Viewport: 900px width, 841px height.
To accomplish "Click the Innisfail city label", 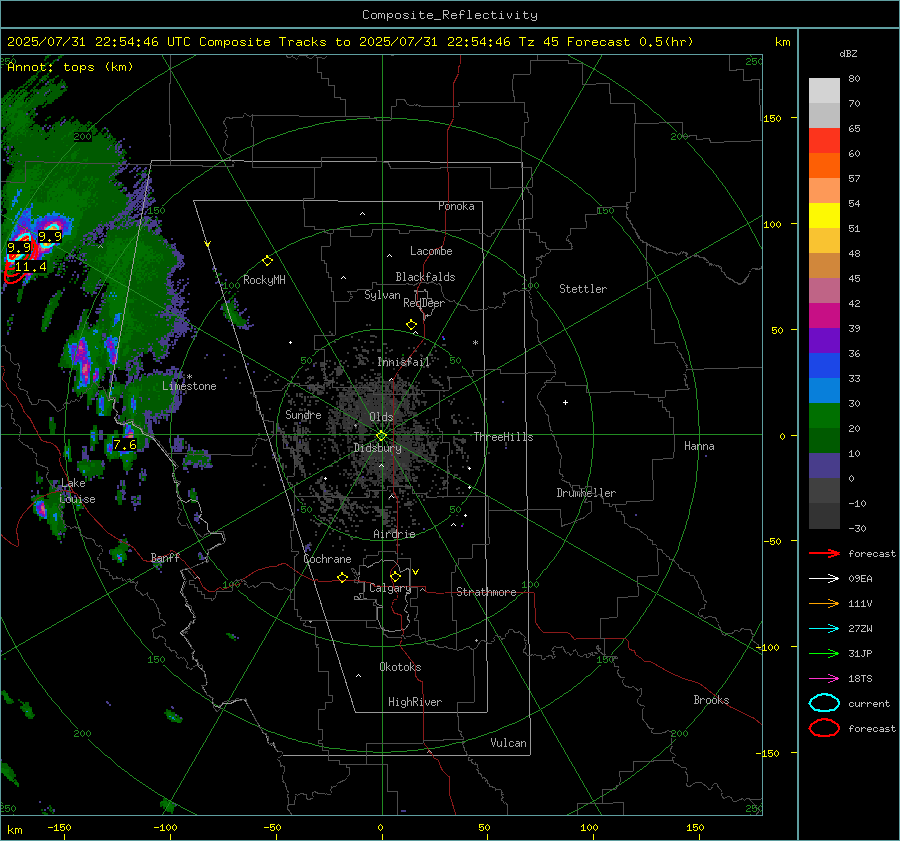I will [404, 362].
